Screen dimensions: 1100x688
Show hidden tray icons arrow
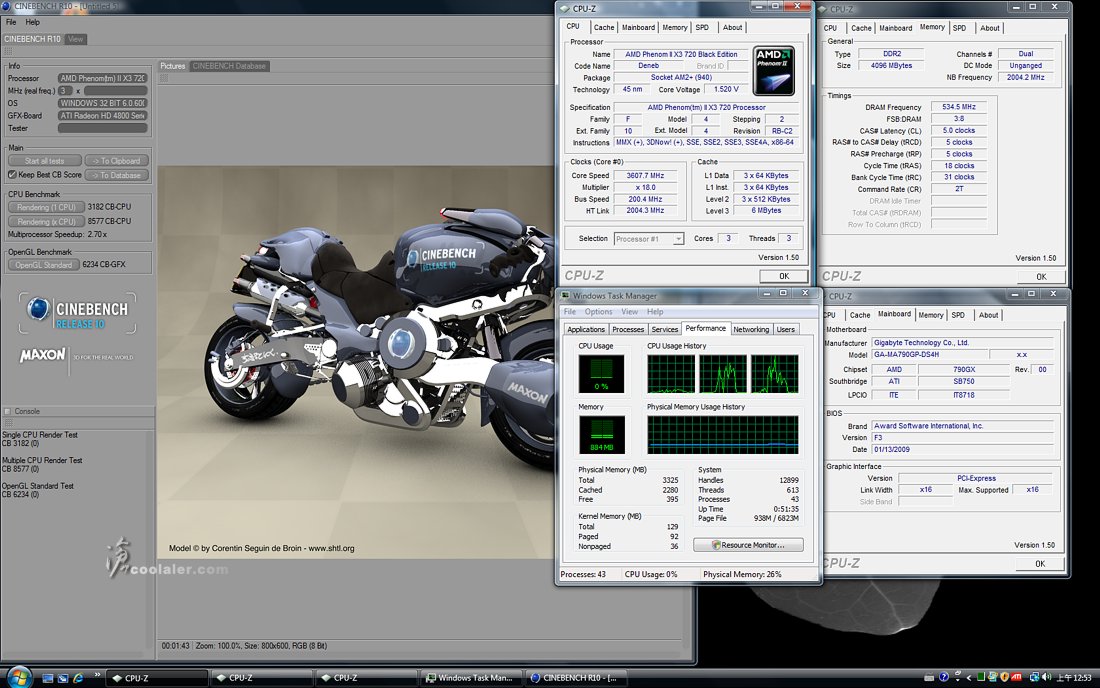pos(969,677)
